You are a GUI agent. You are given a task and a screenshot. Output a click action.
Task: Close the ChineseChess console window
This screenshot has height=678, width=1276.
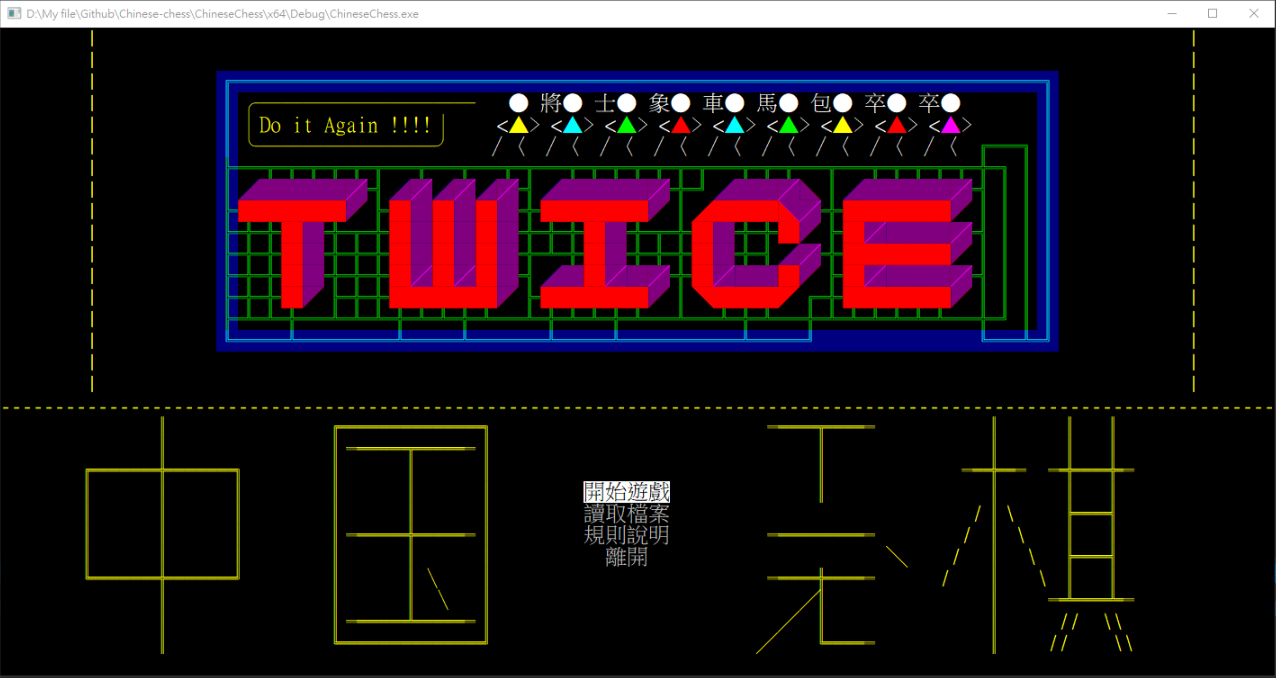point(1254,13)
